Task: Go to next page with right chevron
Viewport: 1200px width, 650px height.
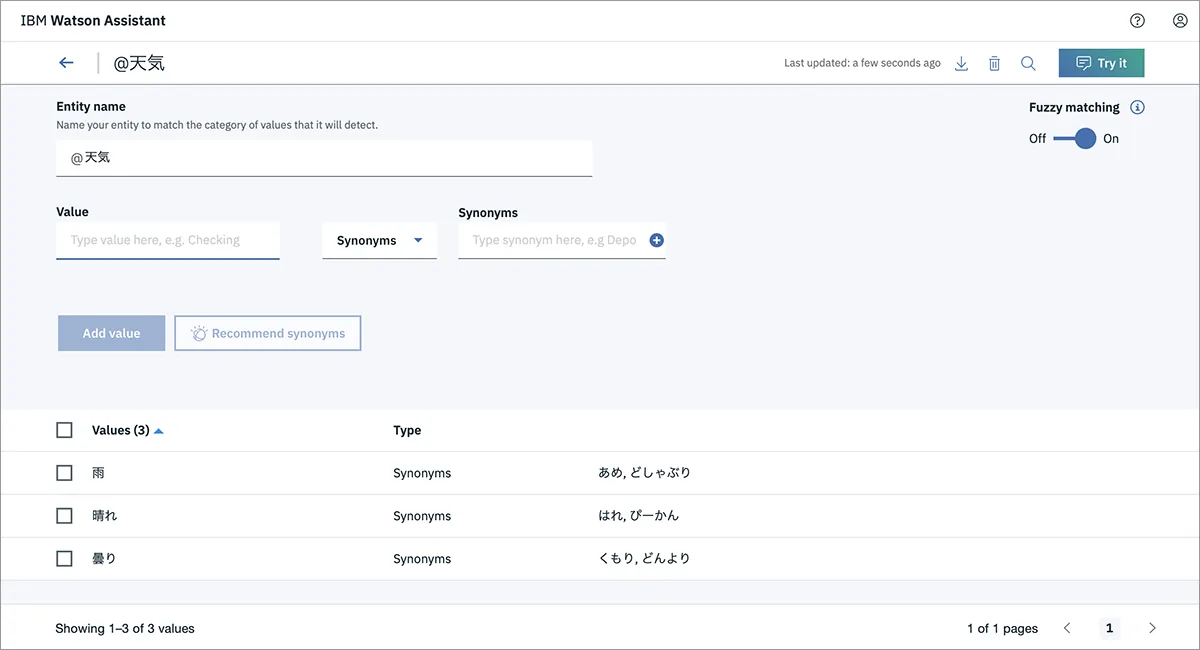Action: pos(1152,628)
